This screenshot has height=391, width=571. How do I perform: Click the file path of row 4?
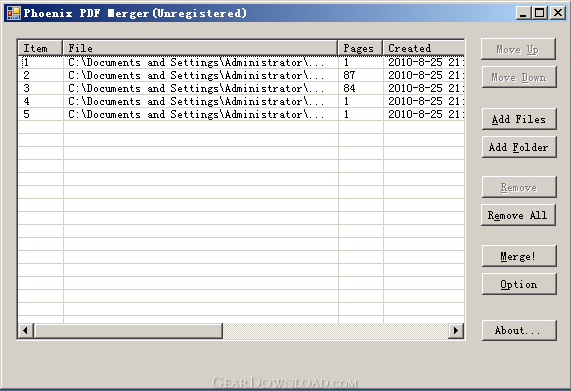196,101
